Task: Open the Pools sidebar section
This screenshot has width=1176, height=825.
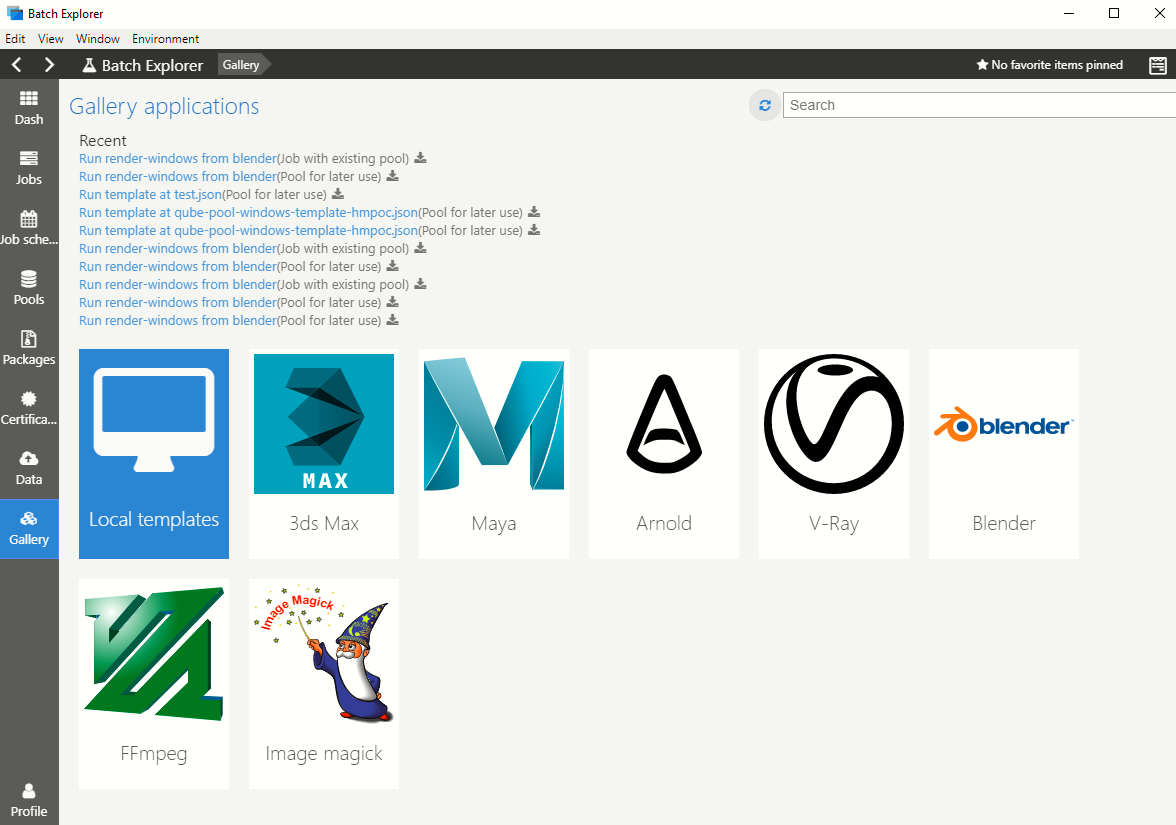Action: pos(28,289)
